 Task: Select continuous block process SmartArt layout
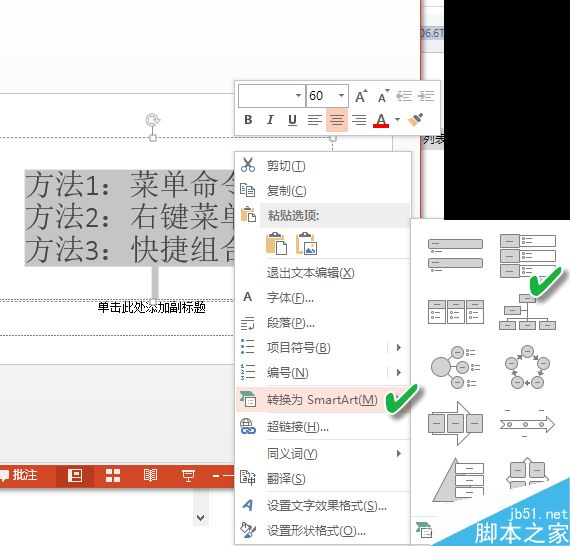pyautogui.click(x=455, y=423)
